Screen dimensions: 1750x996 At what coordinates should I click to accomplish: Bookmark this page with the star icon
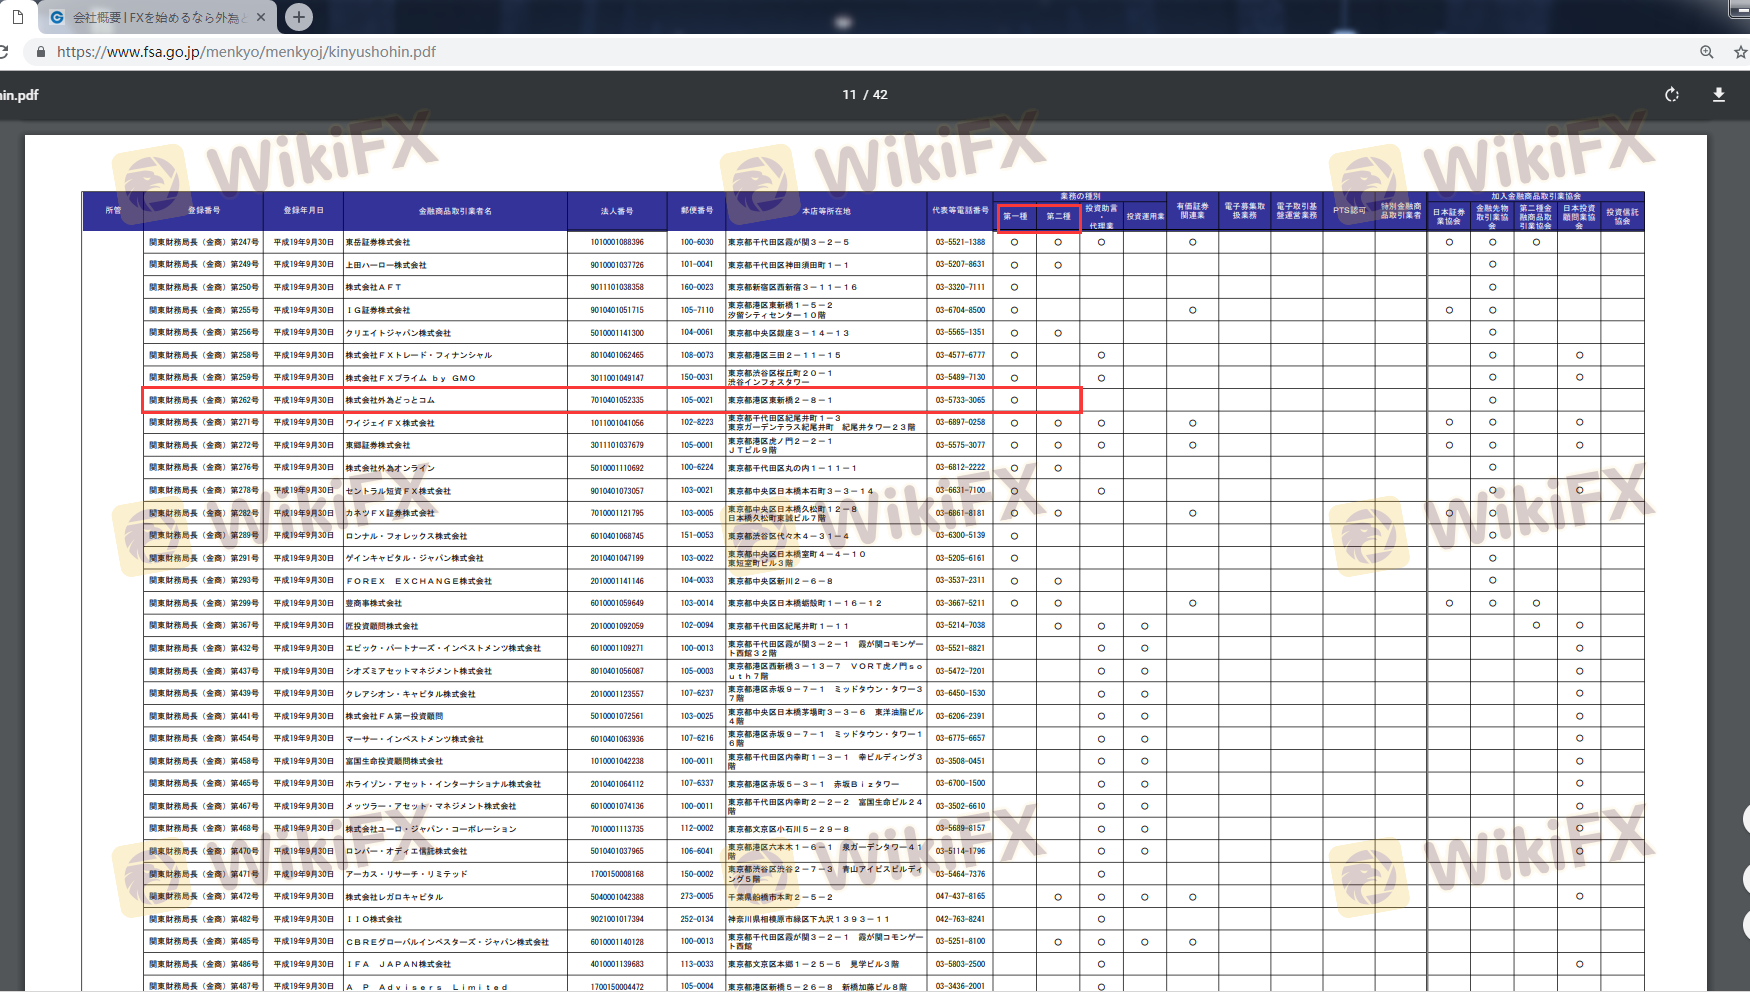pyautogui.click(x=1741, y=52)
